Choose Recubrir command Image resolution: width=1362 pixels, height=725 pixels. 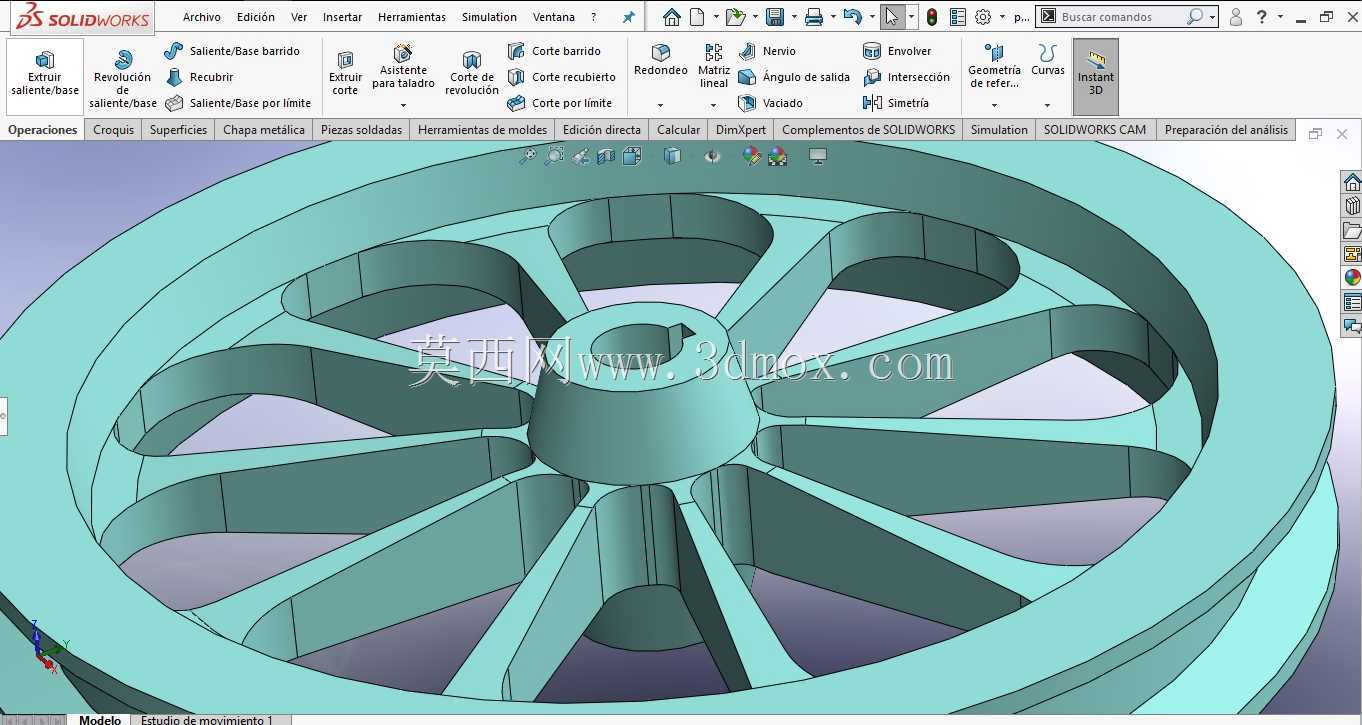coord(200,77)
